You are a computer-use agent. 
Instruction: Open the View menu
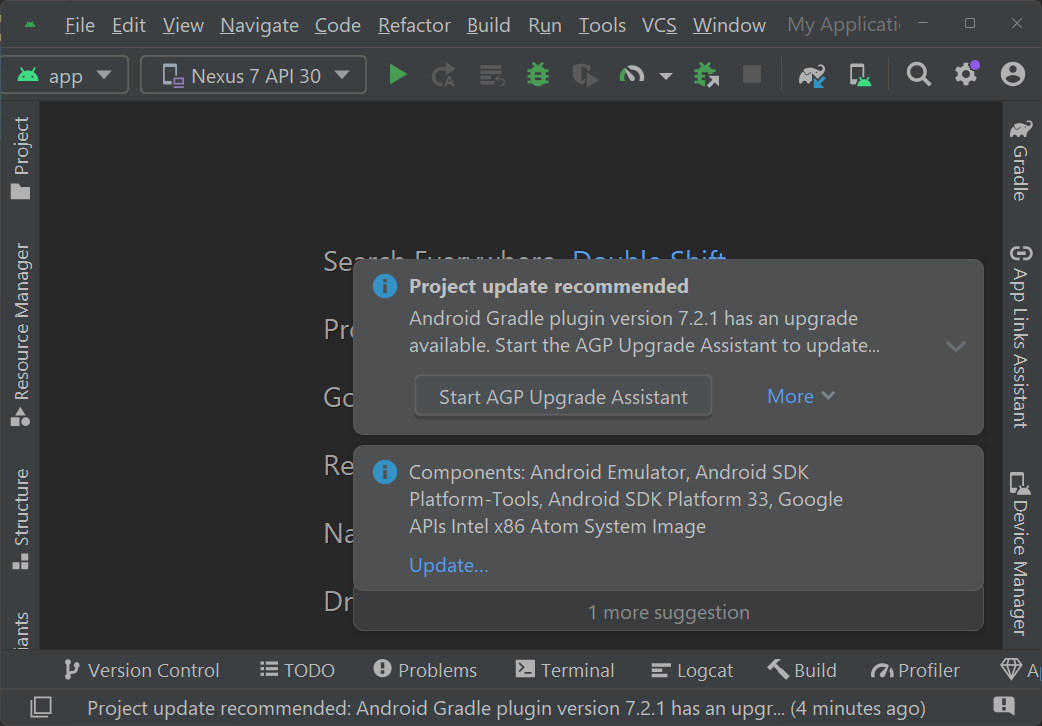pos(183,25)
